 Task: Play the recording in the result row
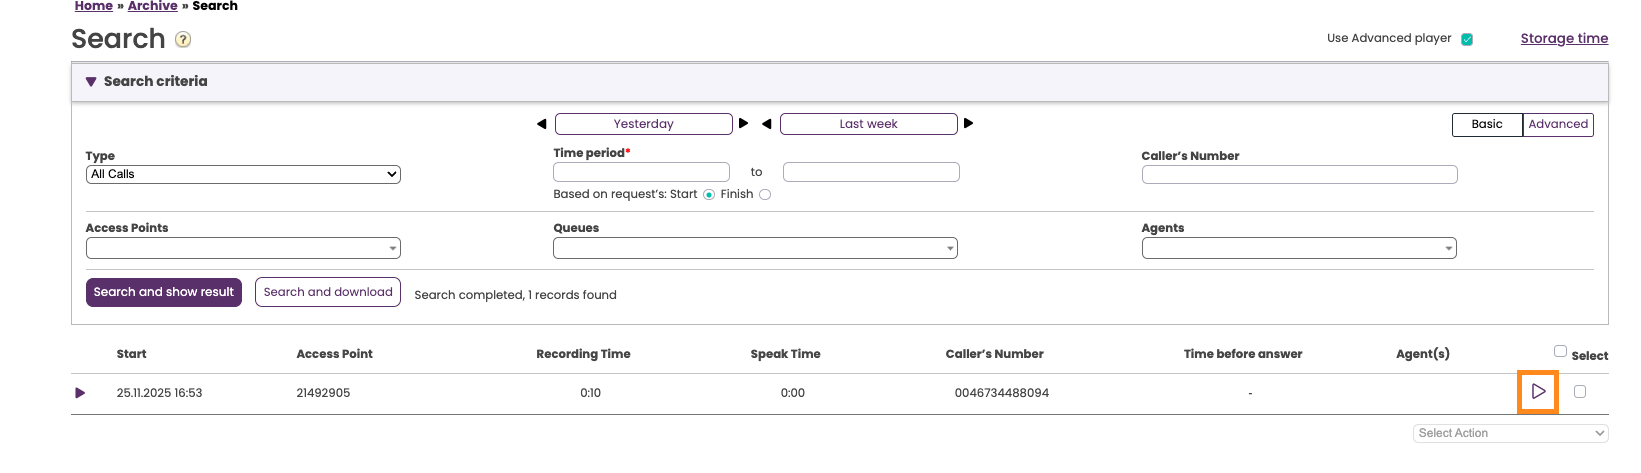[x=1538, y=392]
